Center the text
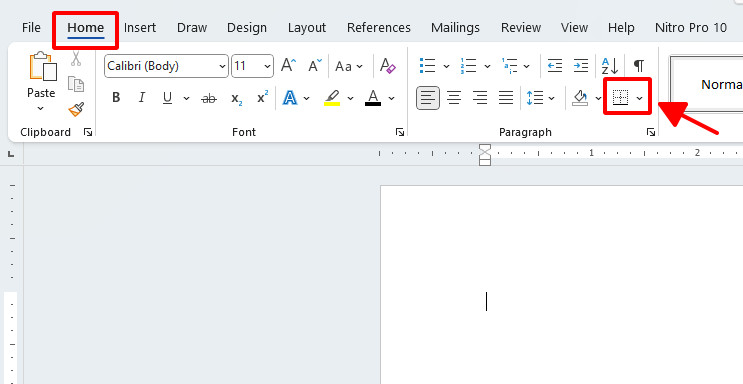This screenshot has height=384, width=743. click(454, 98)
